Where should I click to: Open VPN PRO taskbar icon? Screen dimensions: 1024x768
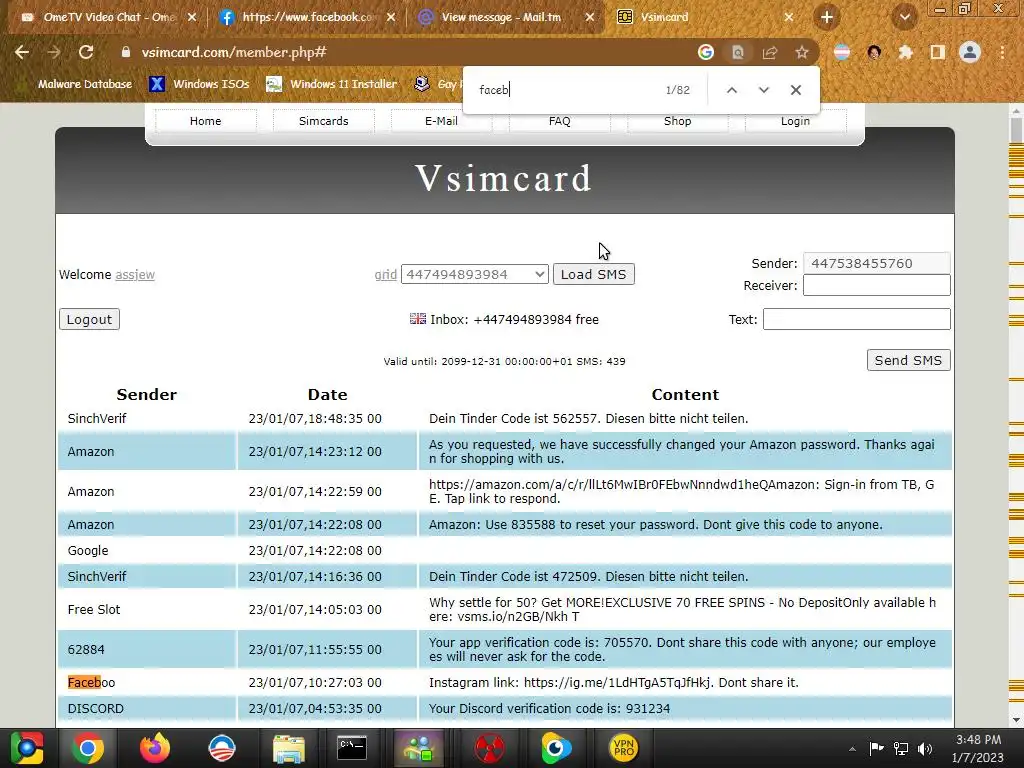[624, 748]
